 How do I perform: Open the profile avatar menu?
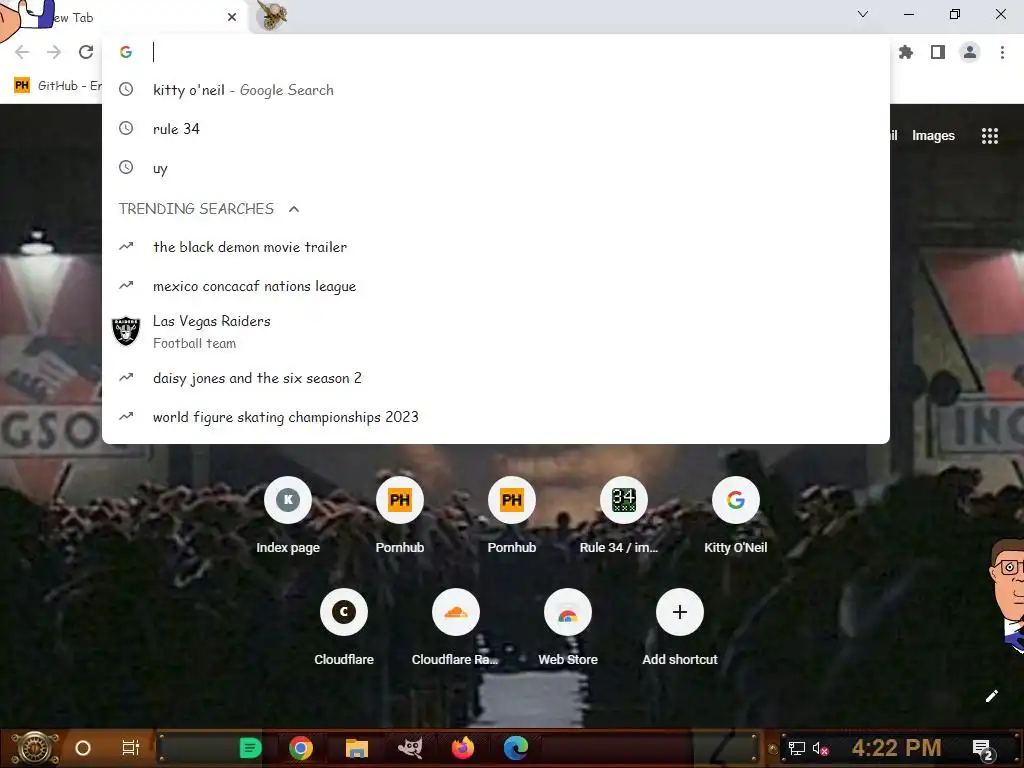(970, 52)
